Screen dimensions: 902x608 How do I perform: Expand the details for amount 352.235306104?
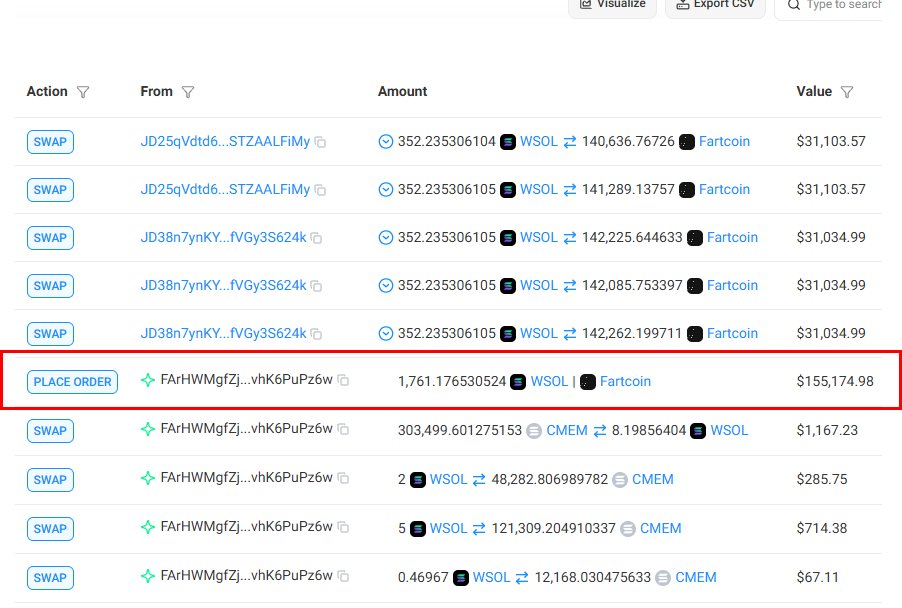(385, 142)
